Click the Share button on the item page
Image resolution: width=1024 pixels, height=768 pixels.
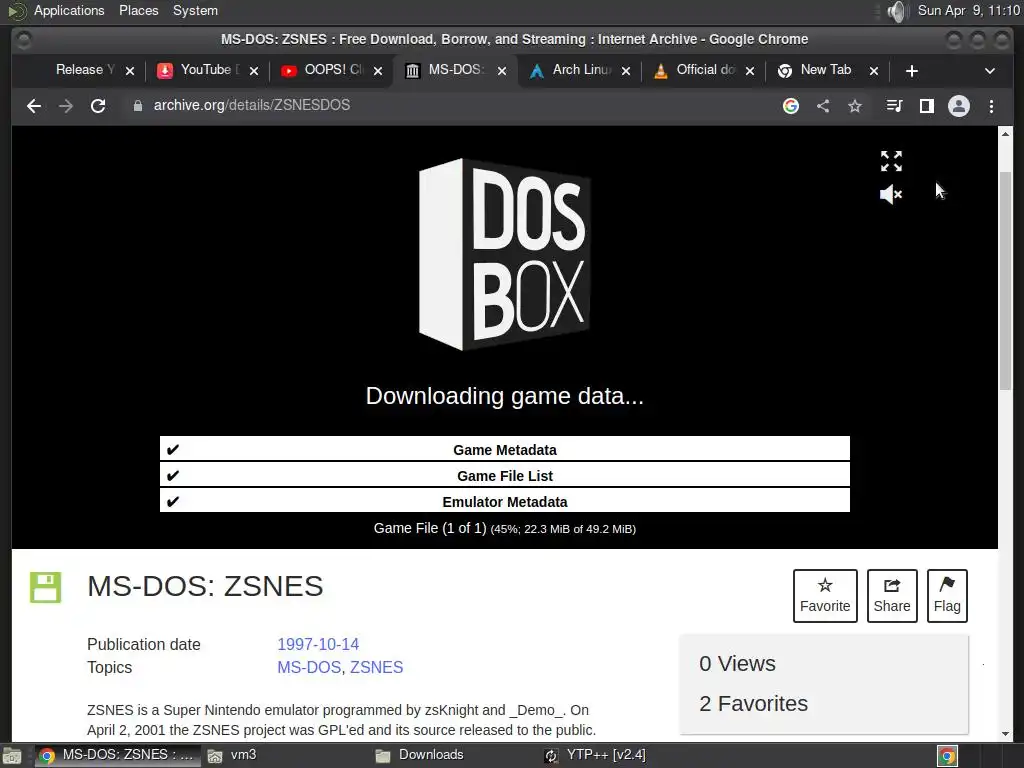coord(892,596)
